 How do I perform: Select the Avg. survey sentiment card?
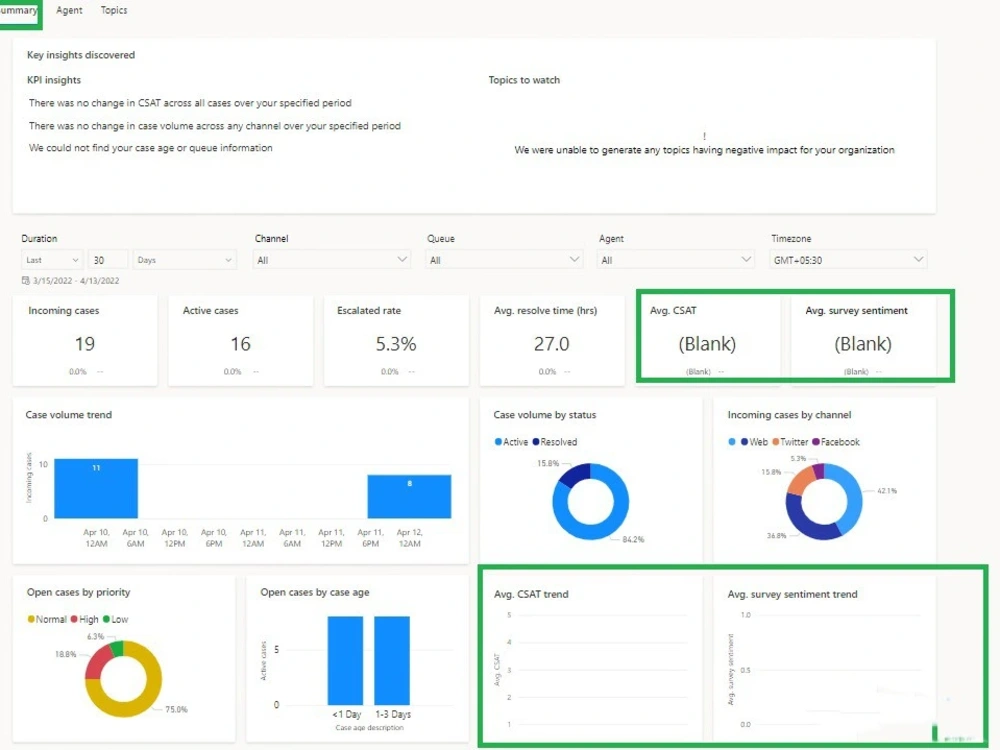pyautogui.click(x=864, y=341)
